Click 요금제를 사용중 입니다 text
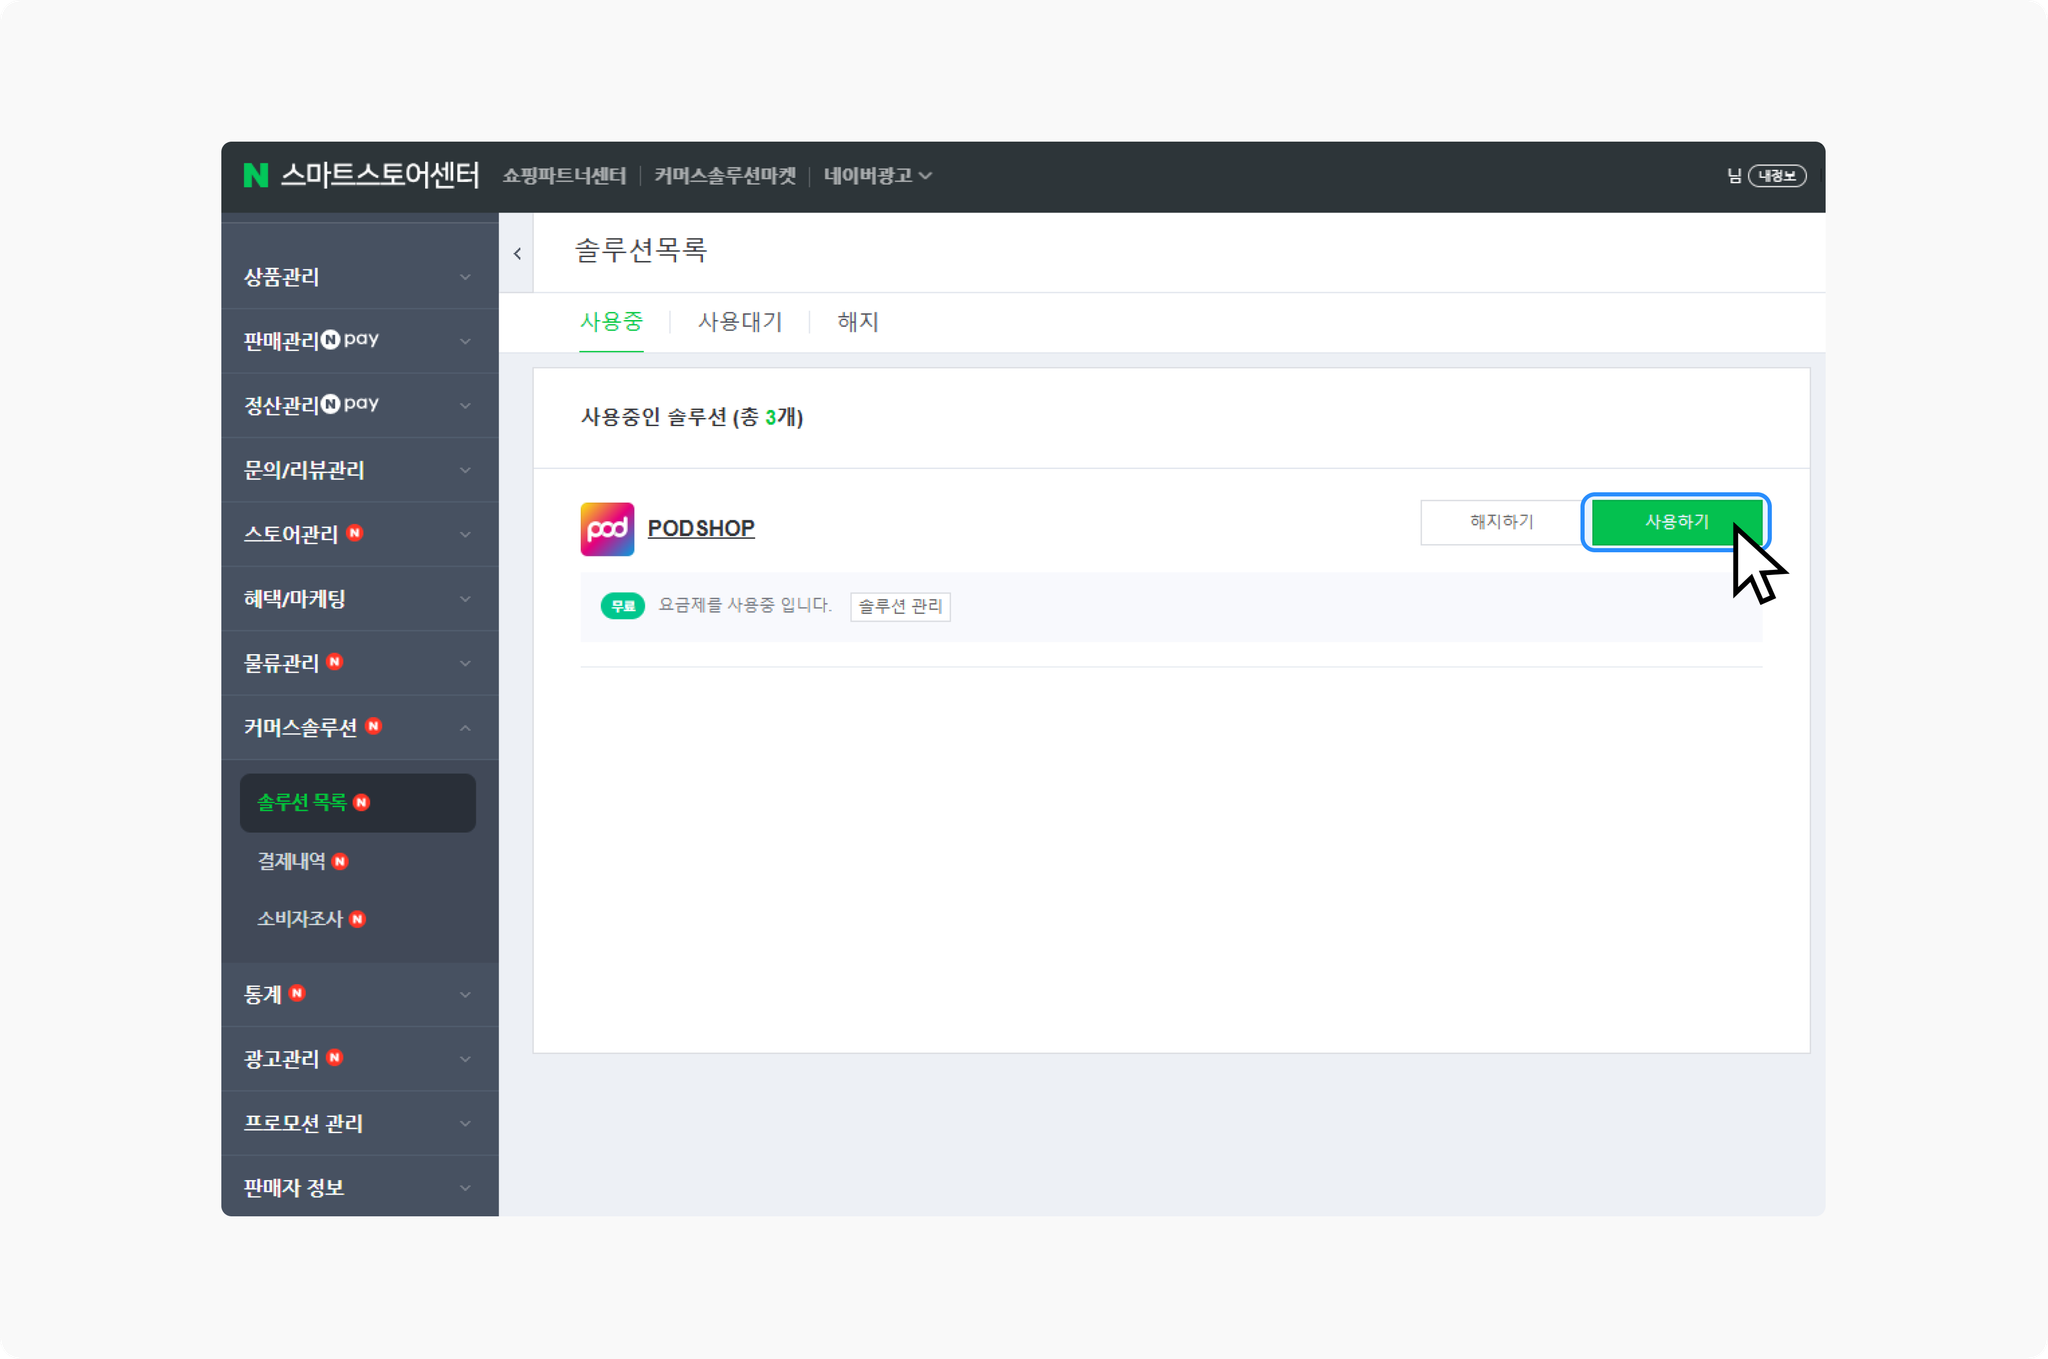Screen dimensions: 2048x1359 (745, 605)
